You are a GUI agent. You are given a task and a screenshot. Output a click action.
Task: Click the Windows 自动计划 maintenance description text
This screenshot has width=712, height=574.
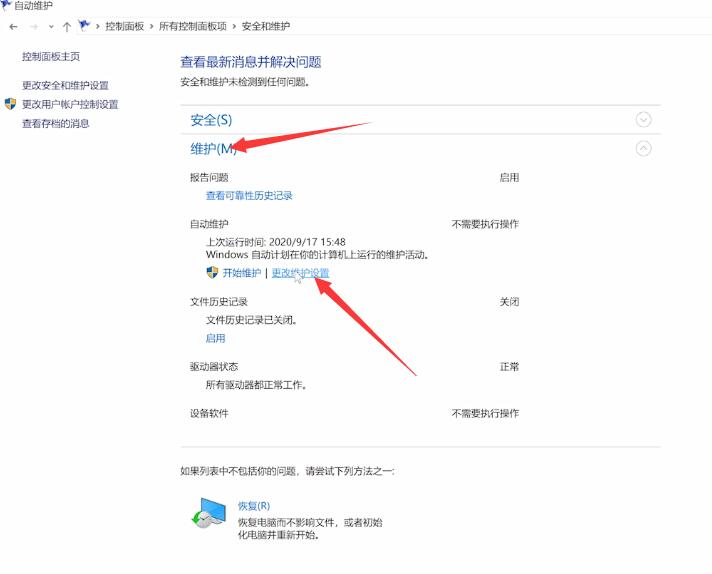(317, 255)
